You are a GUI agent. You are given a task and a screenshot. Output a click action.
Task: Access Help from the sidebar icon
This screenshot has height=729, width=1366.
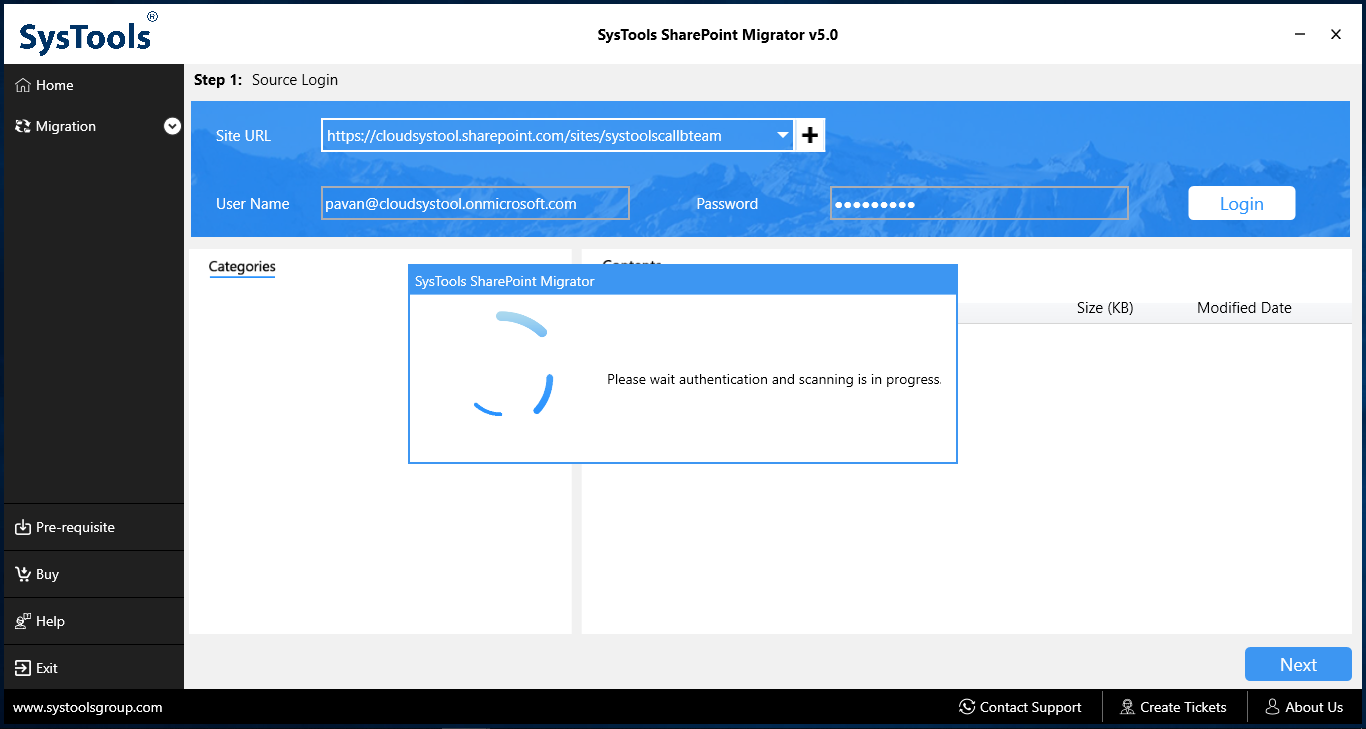point(21,620)
